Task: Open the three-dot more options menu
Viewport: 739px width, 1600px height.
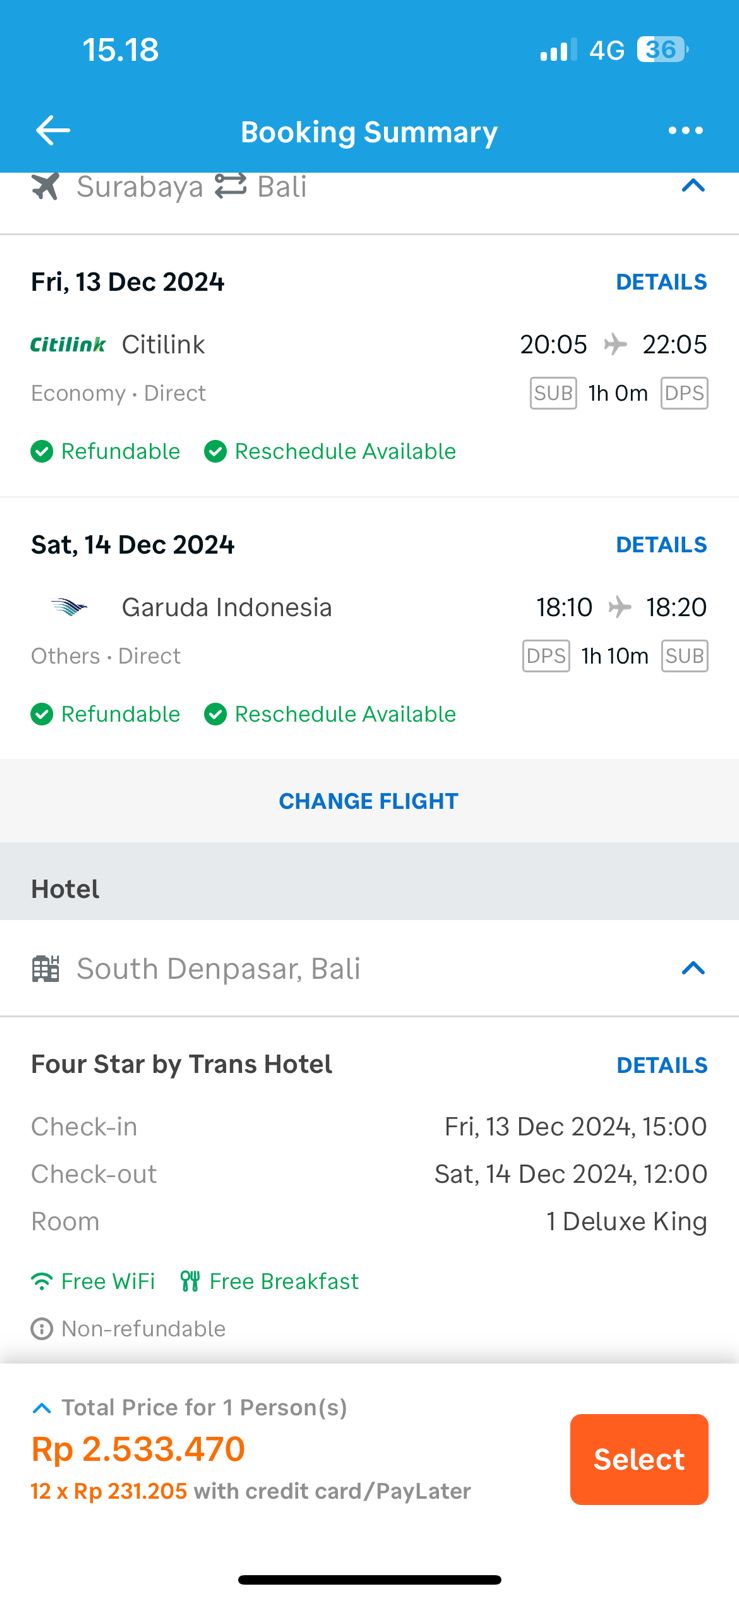Action: 685,130
